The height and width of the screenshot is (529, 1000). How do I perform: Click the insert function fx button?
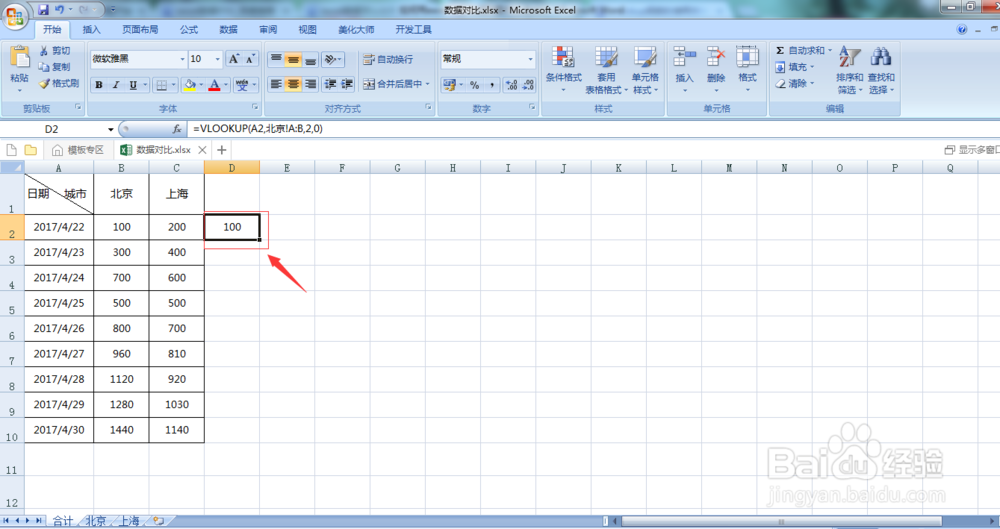pos(177,129)
